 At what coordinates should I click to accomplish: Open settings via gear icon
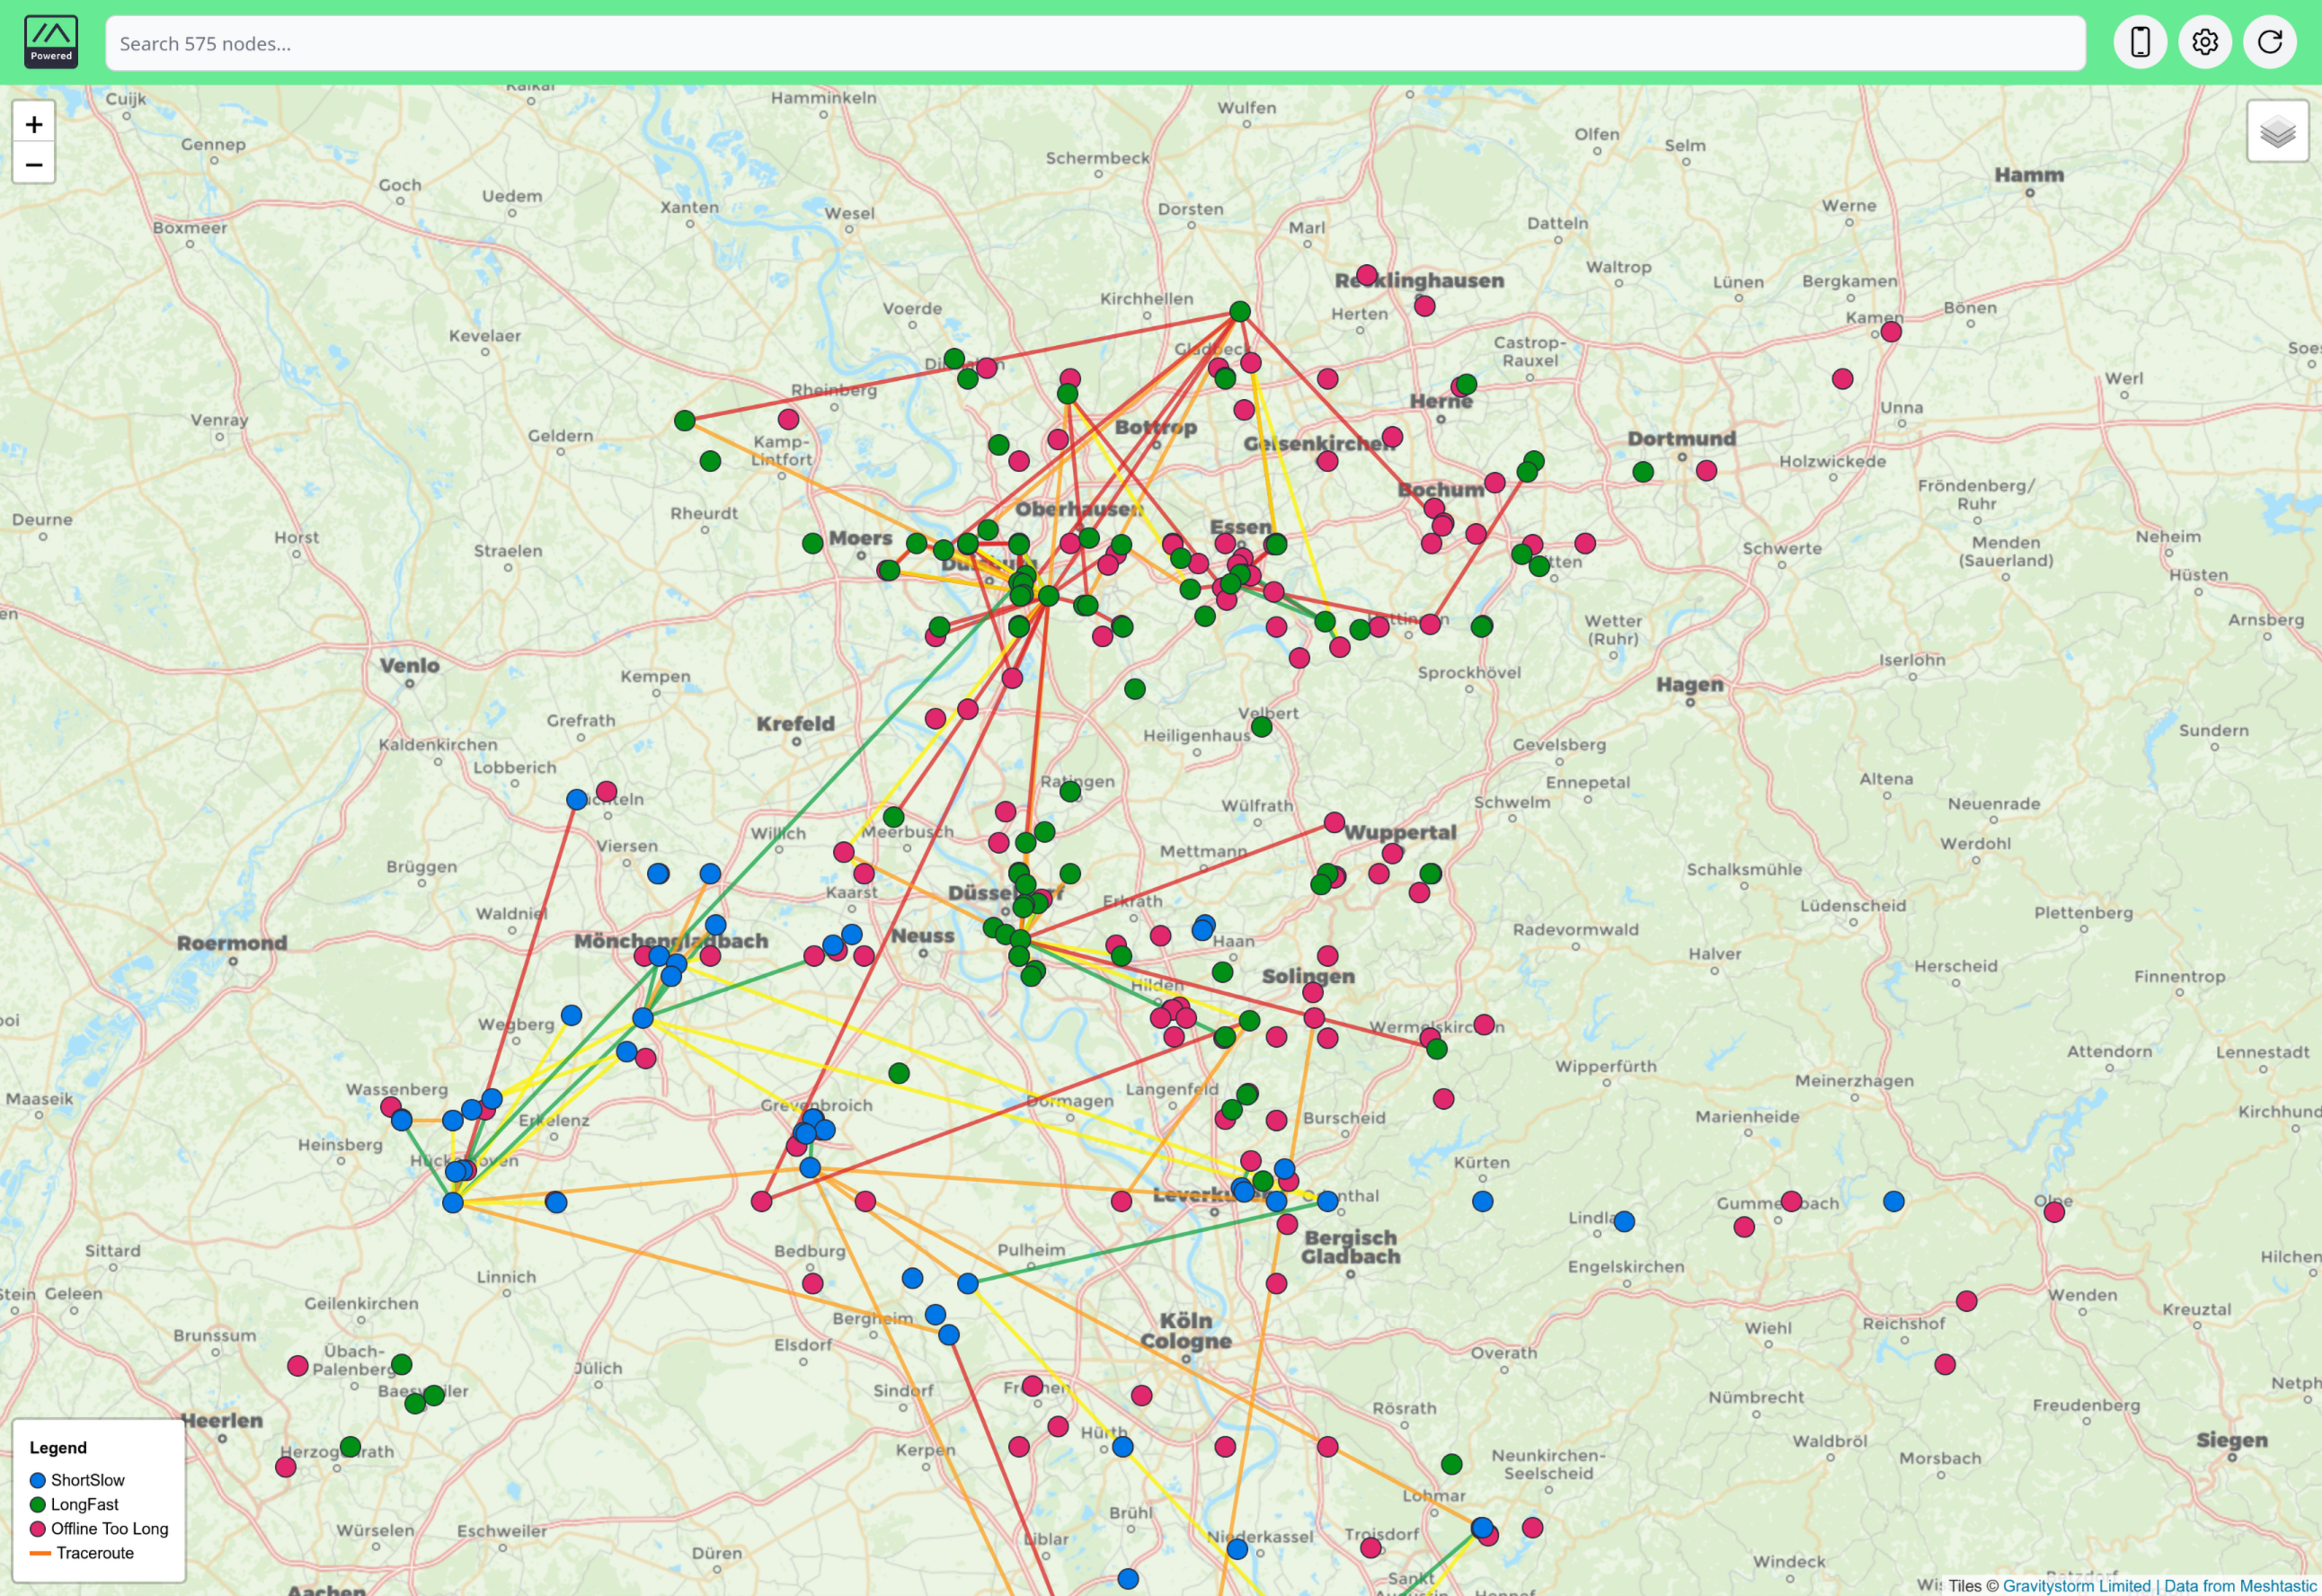tap(2205, 42)
